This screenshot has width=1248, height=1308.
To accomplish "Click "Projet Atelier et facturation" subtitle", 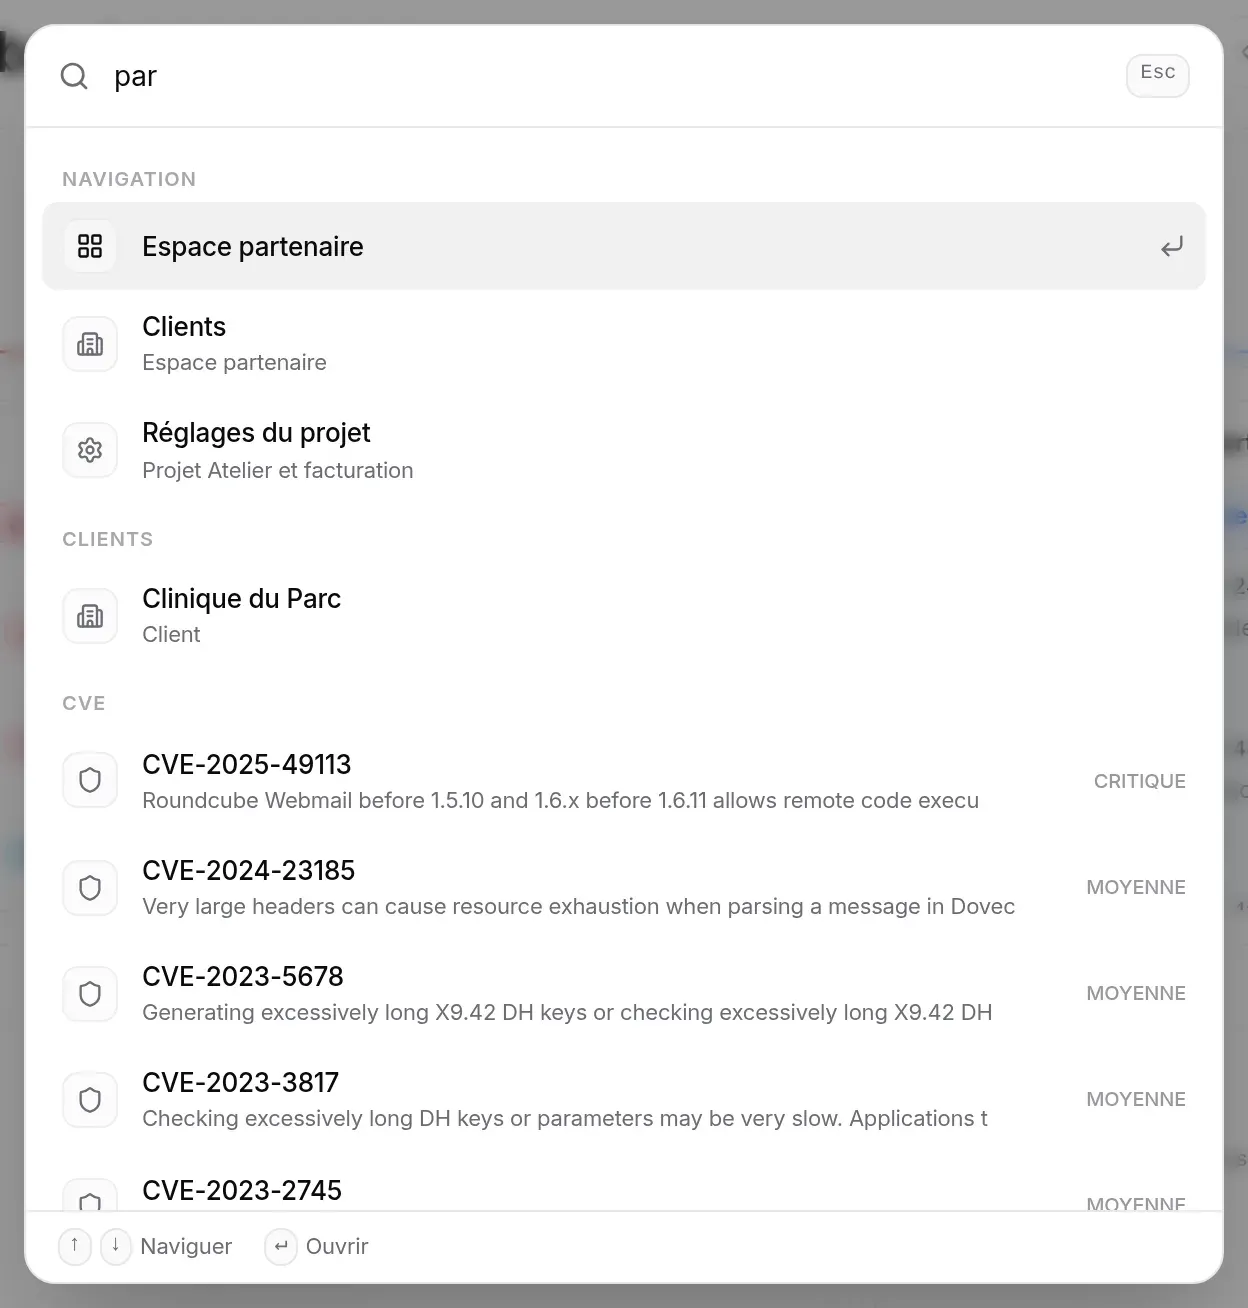I will click(278, 470).
